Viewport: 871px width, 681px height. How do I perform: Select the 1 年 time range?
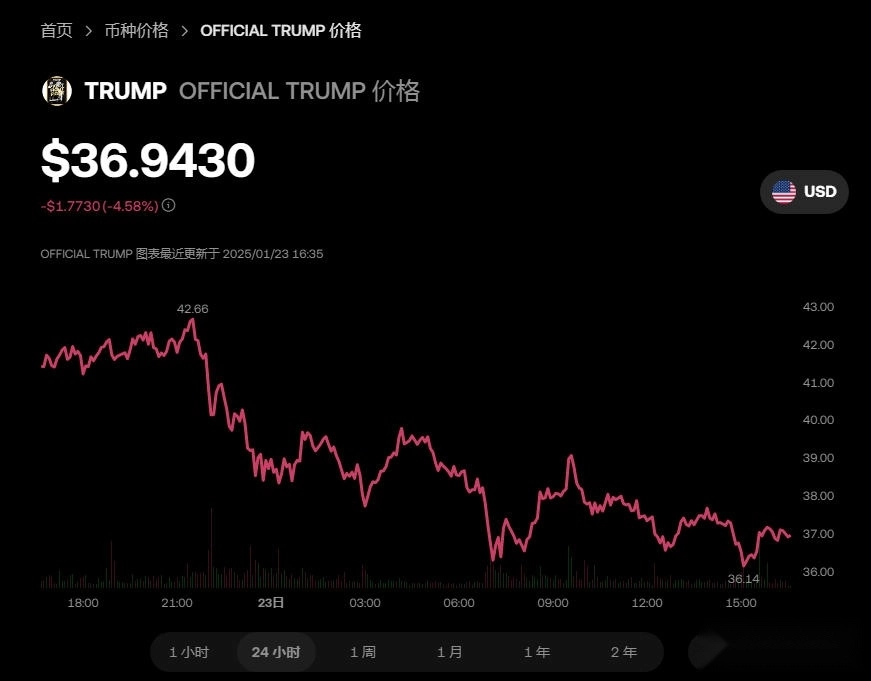coord(537,652)
